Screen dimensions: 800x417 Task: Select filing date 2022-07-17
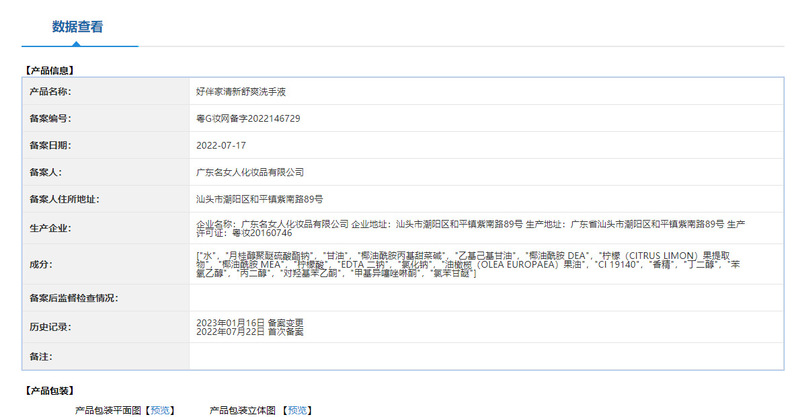[x=221, y=145]
